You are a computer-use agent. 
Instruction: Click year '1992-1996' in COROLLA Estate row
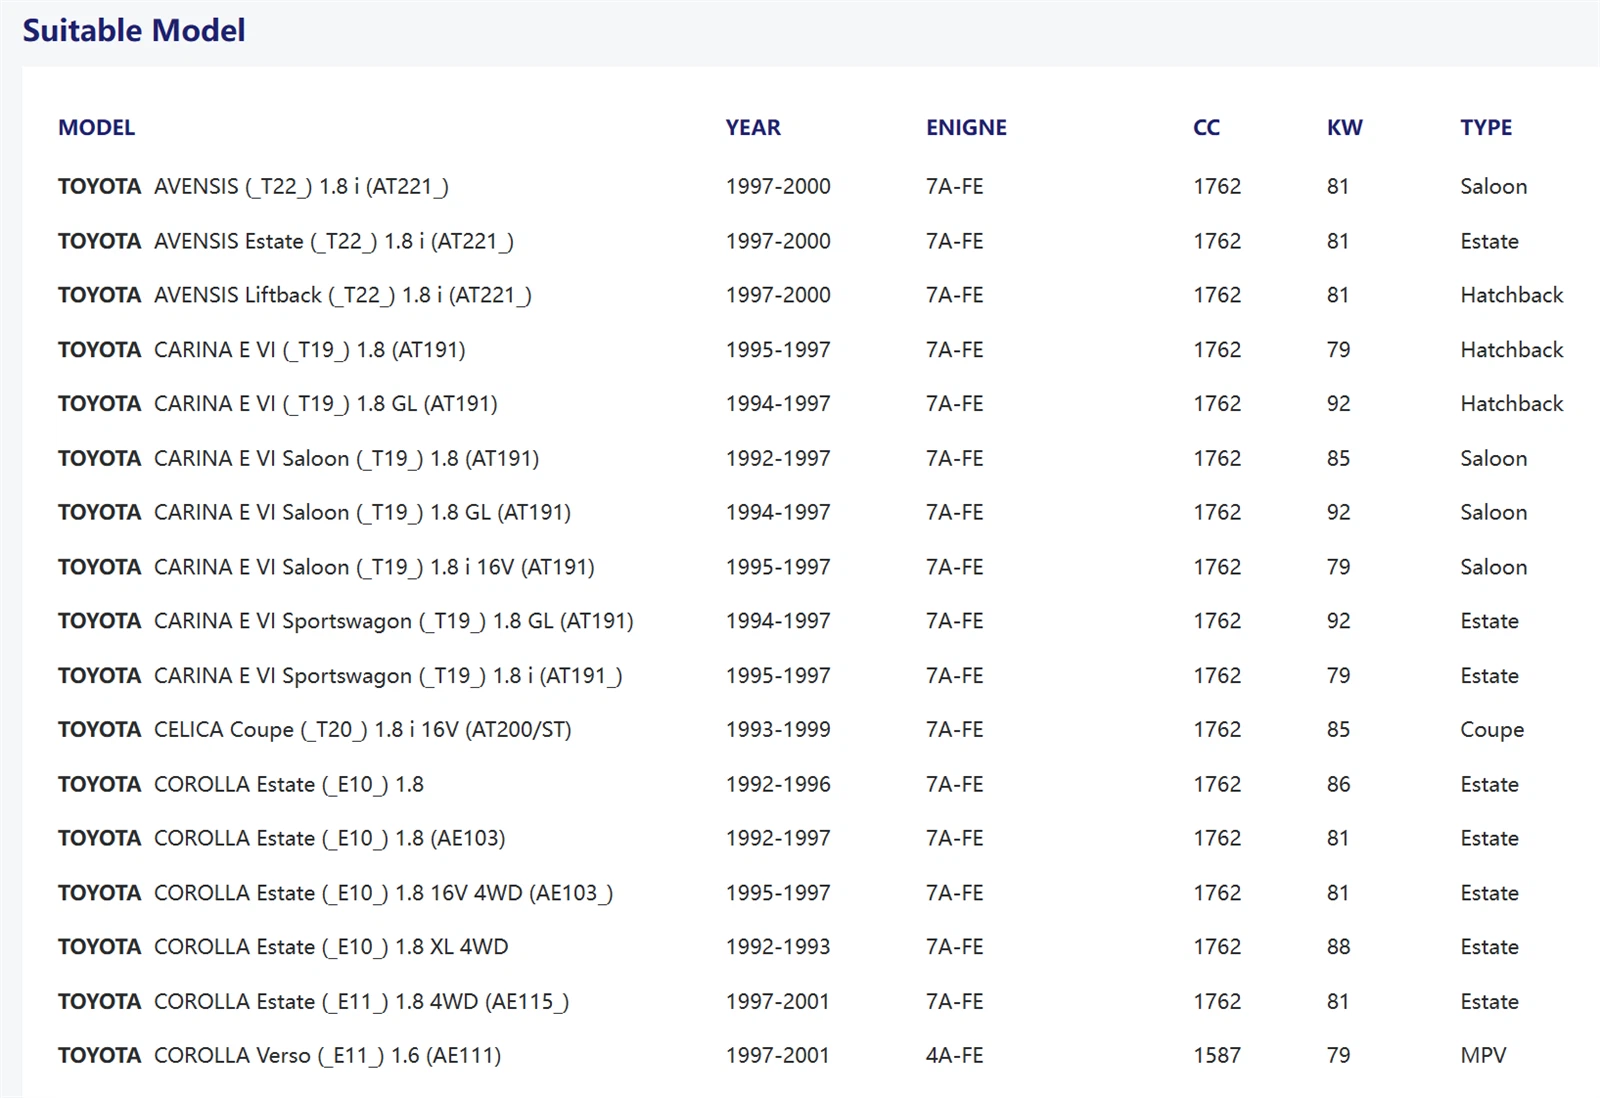coord(778,785)
